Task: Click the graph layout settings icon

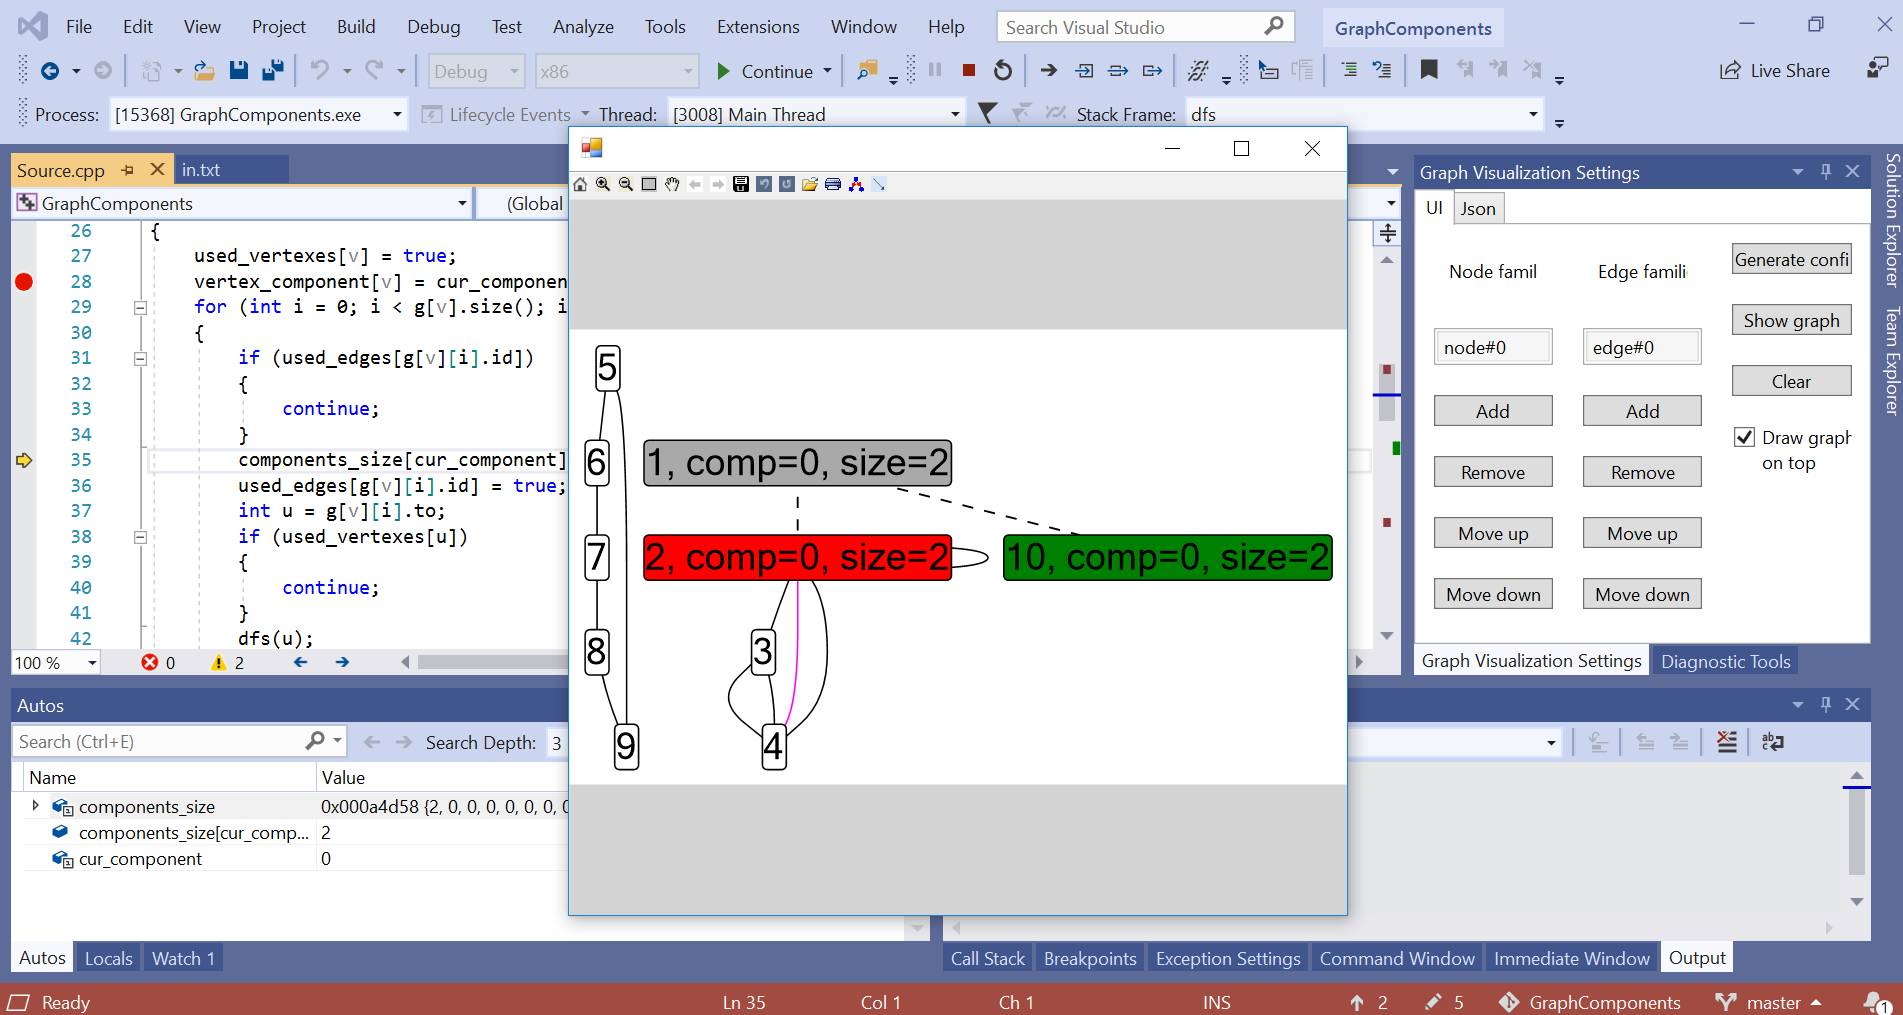Action: coord(856,184)
